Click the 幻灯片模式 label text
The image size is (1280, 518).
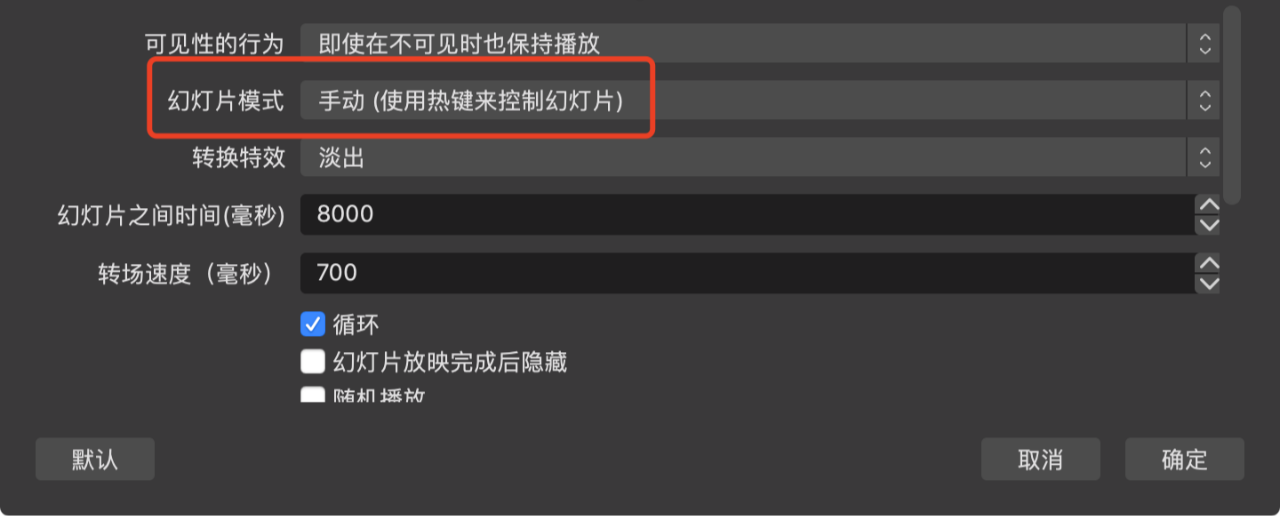pos(226,101)
